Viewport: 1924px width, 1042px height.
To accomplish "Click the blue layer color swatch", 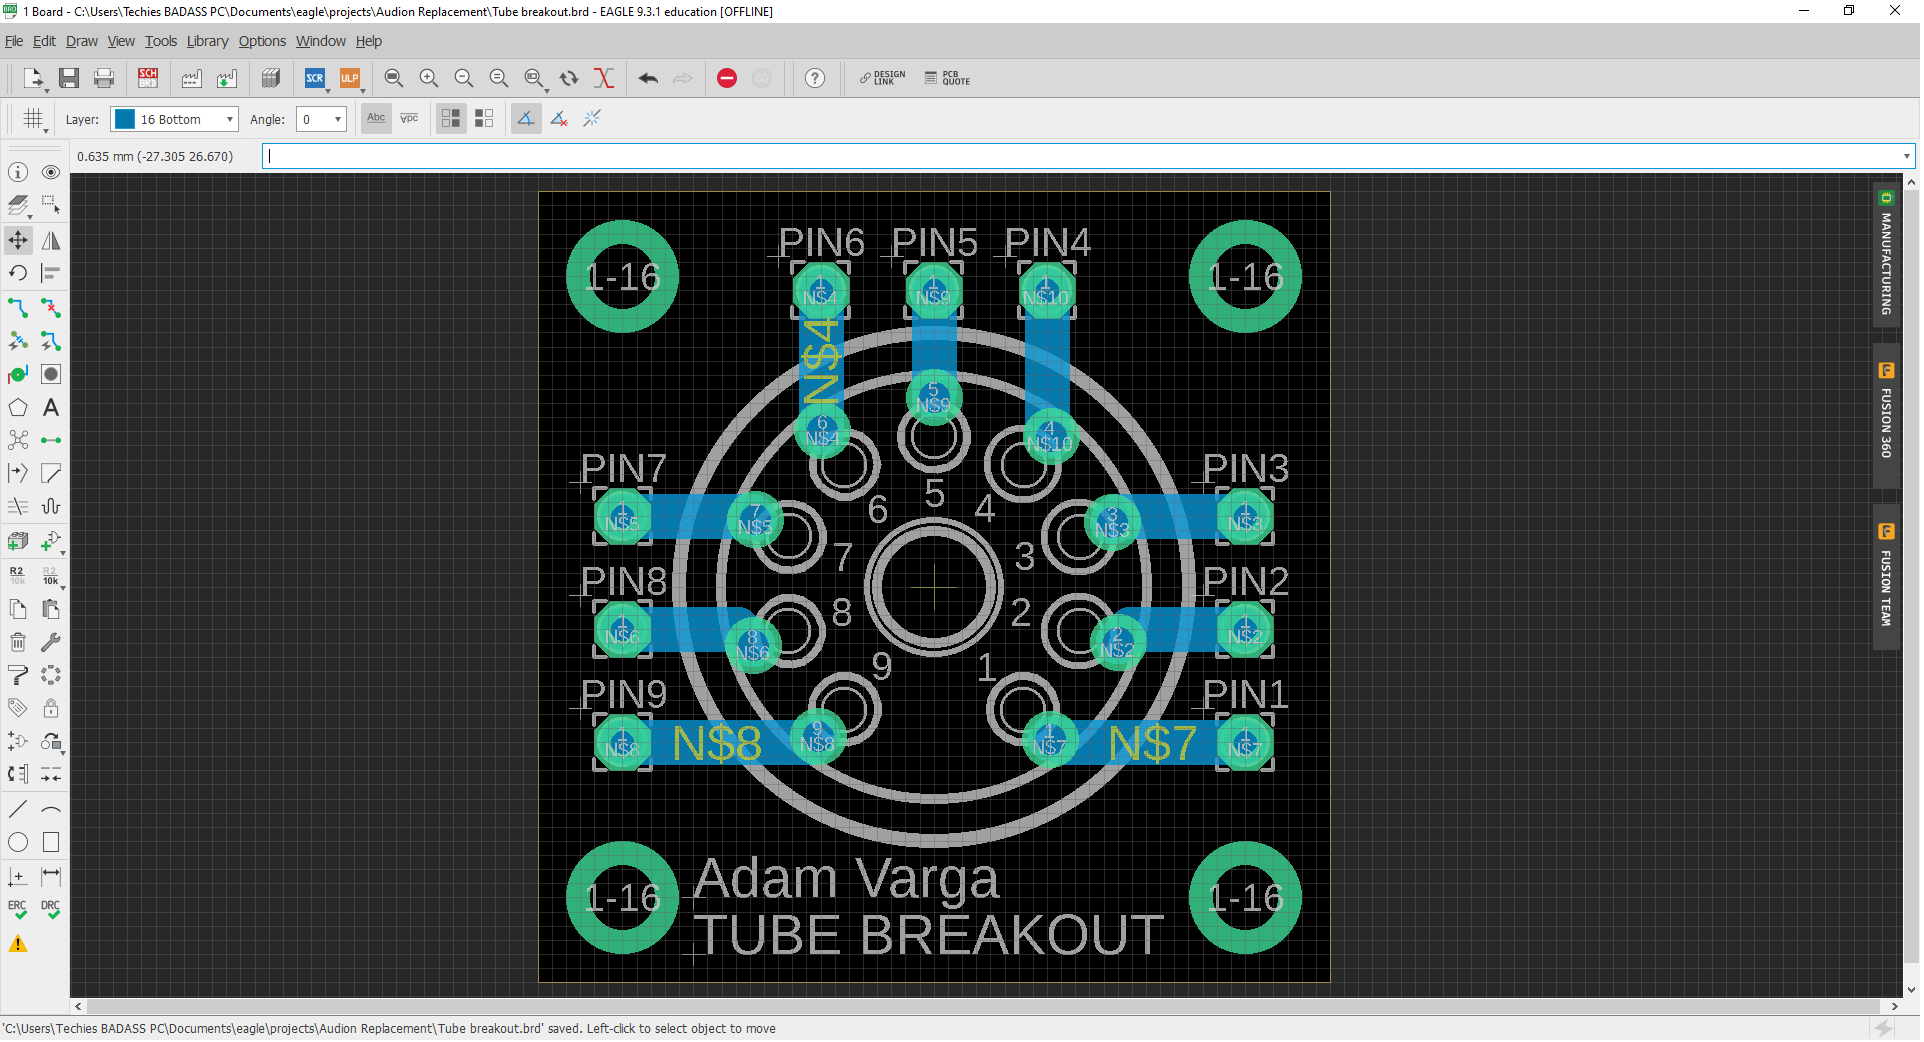I will point(125,119).
